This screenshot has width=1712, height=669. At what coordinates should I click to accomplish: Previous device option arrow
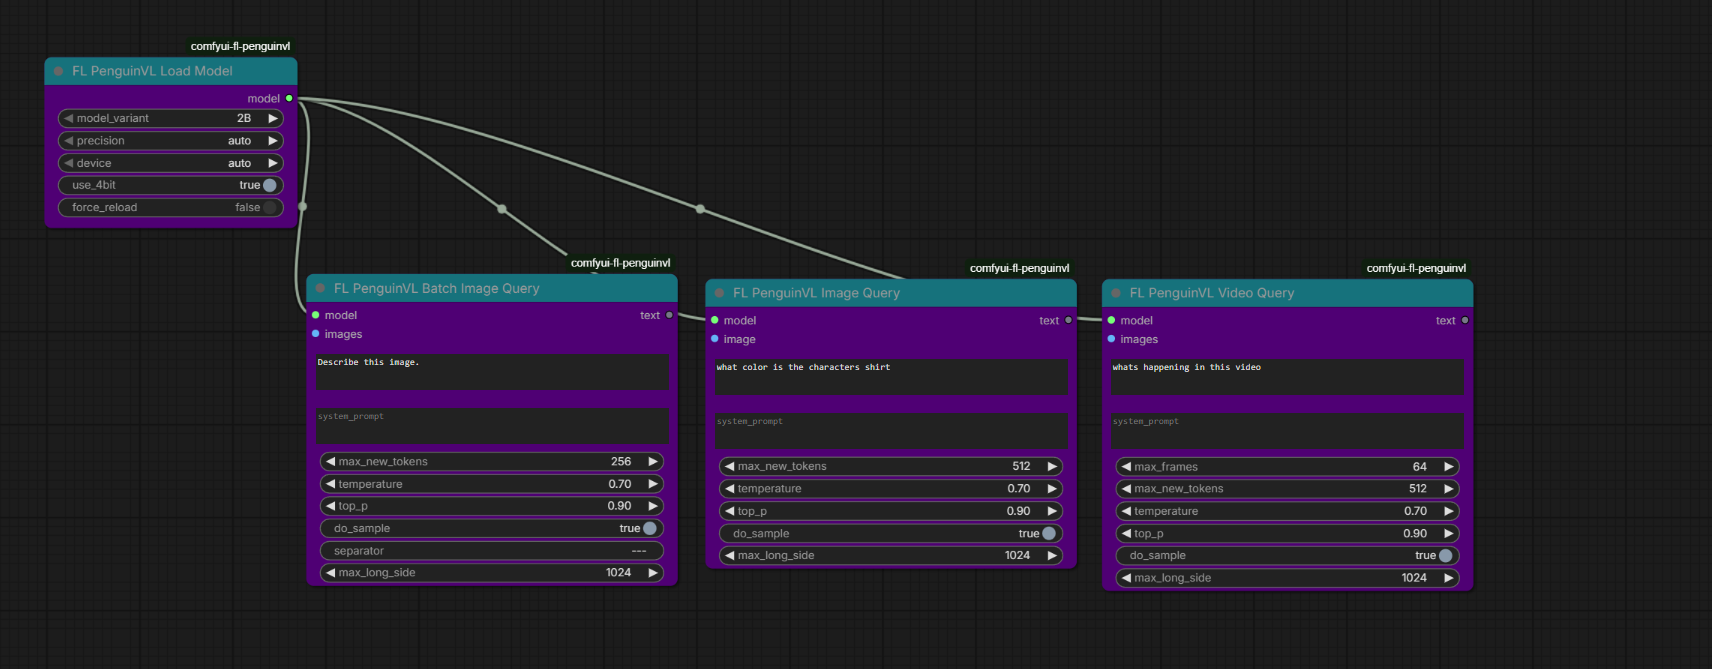(69, 163)
